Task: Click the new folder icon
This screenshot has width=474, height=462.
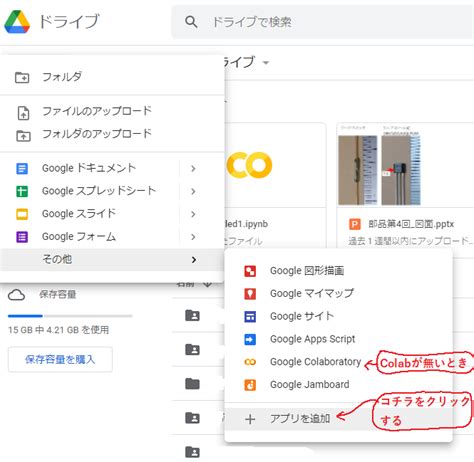Action: pos(22,77)
